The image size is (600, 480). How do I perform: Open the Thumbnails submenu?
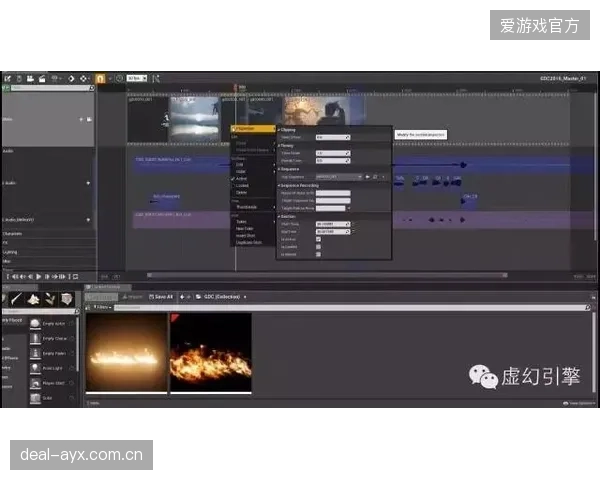click(x=253, y=207)
